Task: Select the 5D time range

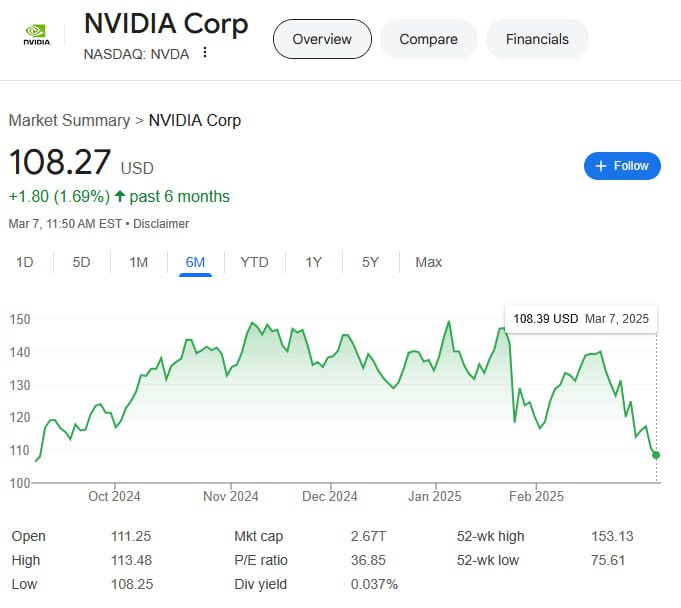Action: click(x=81, y=262)
